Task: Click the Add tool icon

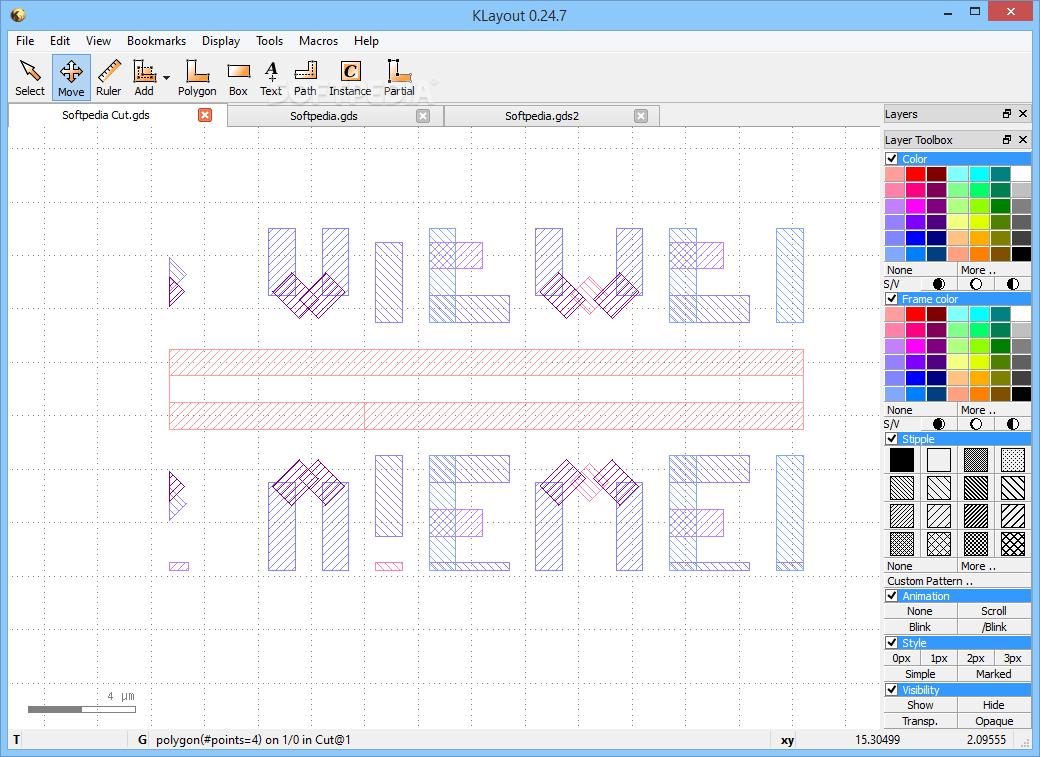Action: pos(144,78)
